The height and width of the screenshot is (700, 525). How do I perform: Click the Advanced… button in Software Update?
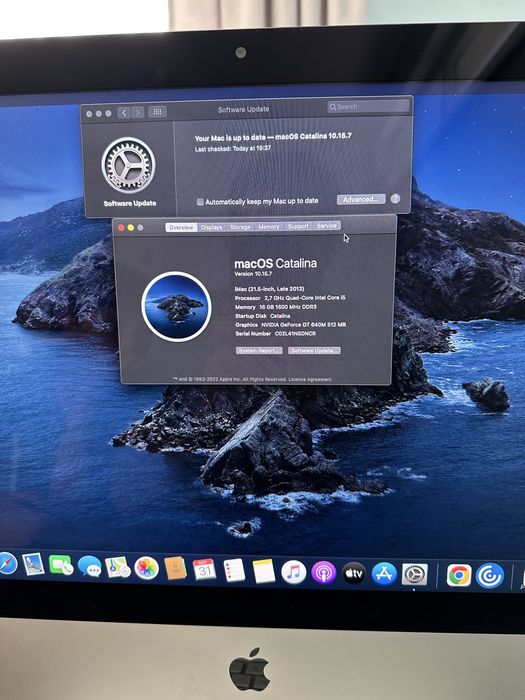(361, 199)
